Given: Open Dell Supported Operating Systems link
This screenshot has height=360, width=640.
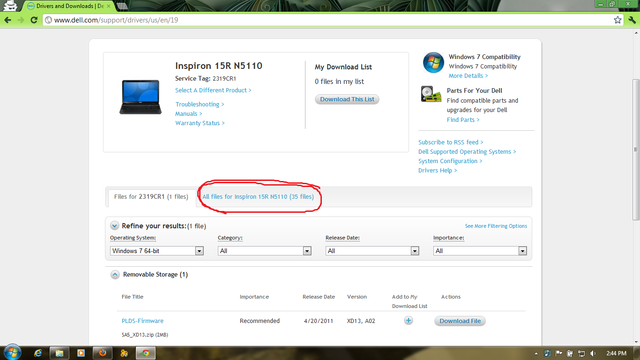Looking at the screenshot, I should tap(467, 151).
